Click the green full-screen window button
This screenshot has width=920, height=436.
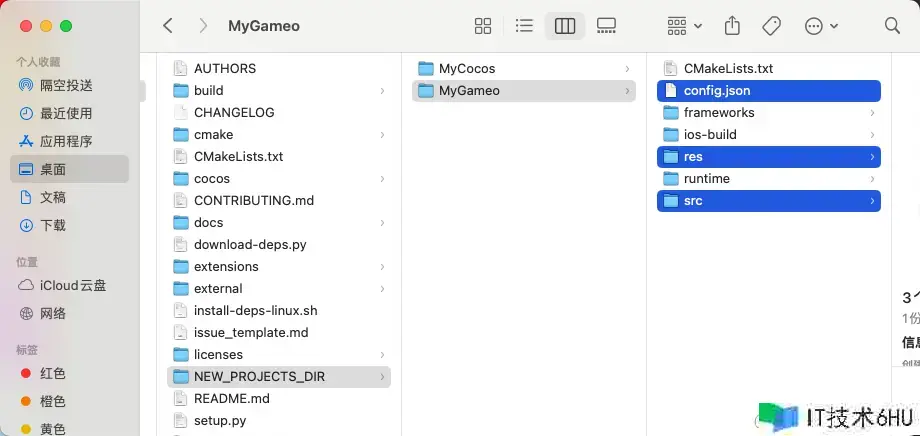[66, 26]
